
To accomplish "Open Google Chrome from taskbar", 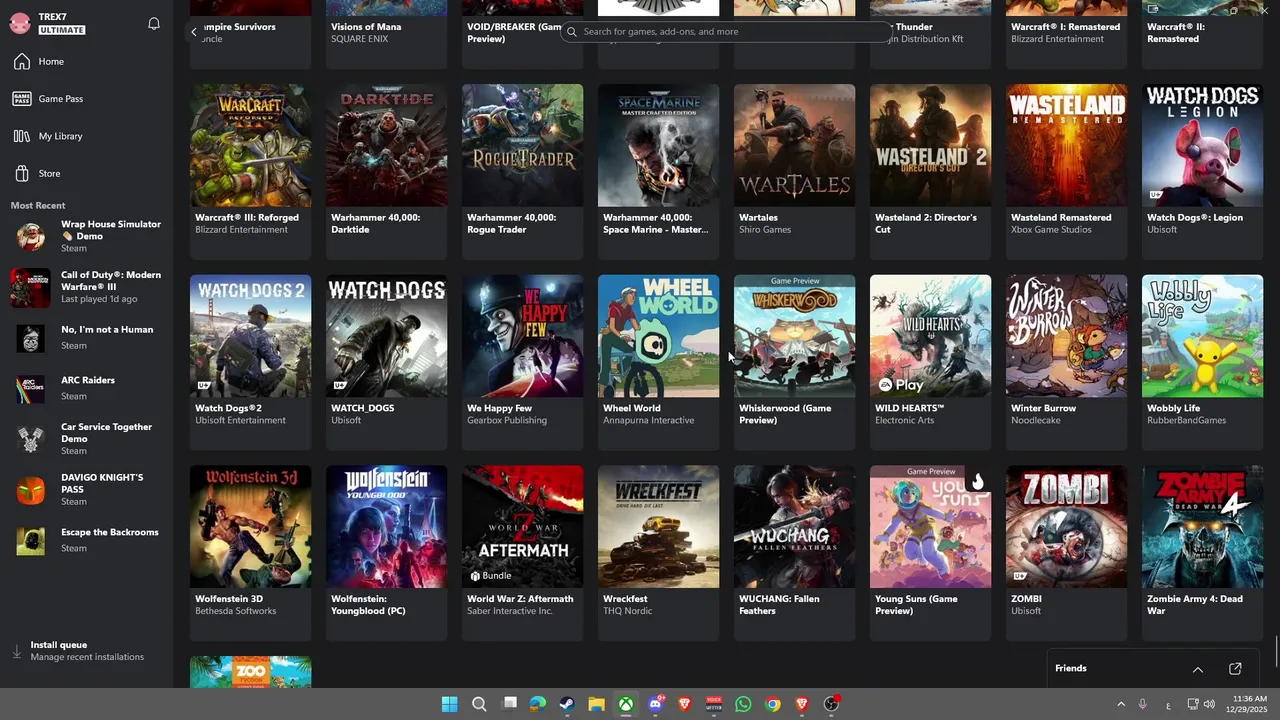I will tap(772, 704).
